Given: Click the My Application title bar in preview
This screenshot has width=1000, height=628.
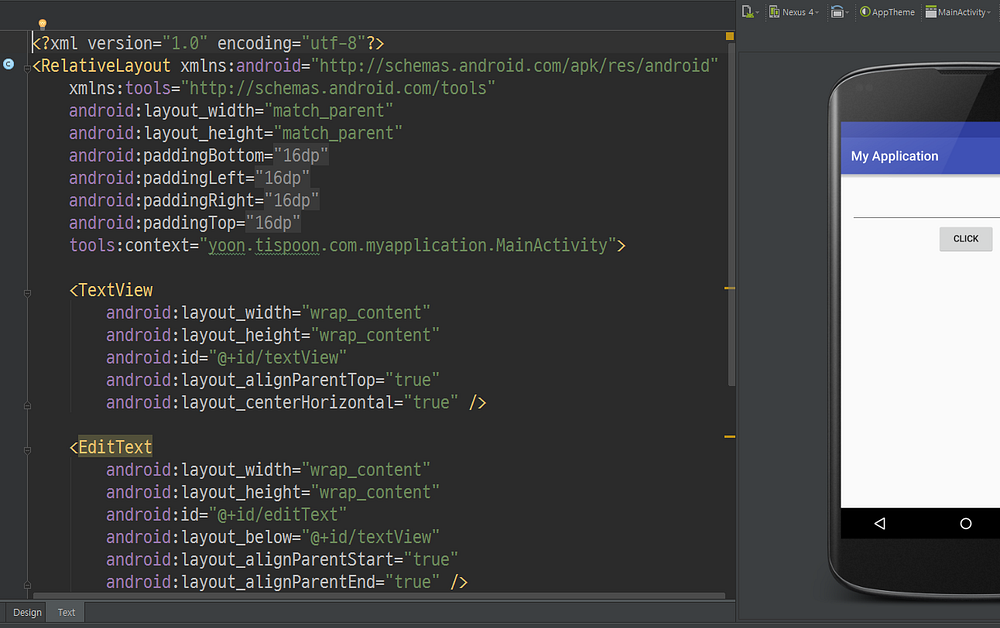Looking at the screenshot, I should 920,156.
